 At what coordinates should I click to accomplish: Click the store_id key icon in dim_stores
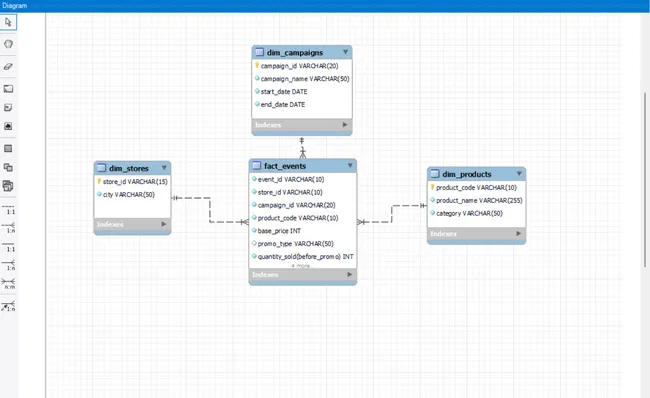pos(99,181)
